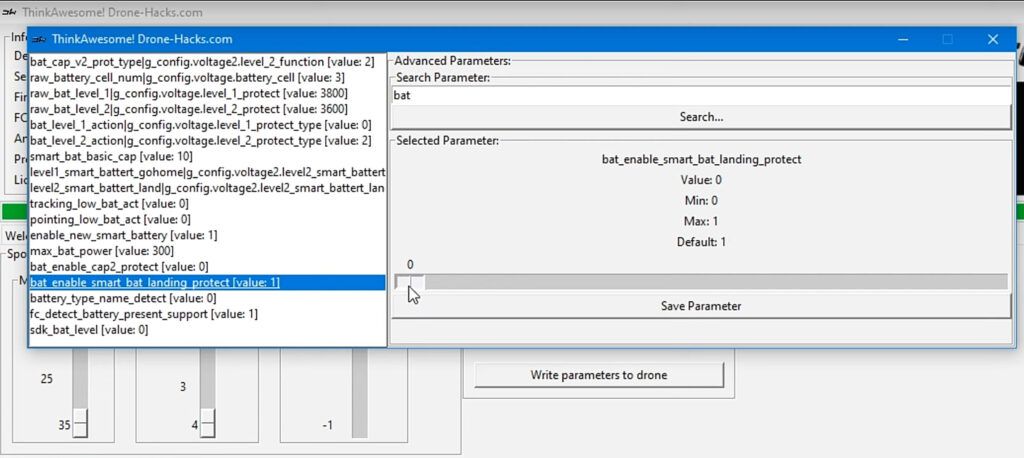Click the Search... button
The image size is (1024, 458).
tap(701, 118)
